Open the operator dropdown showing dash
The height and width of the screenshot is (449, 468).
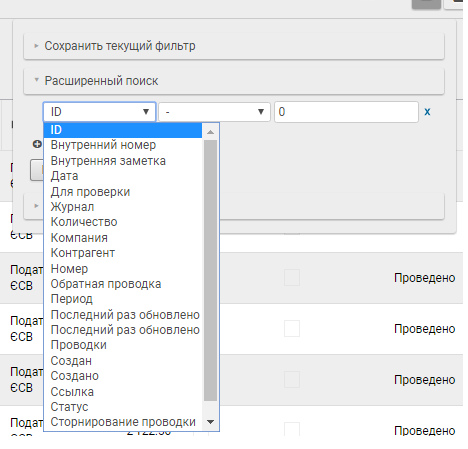(214, 112)
